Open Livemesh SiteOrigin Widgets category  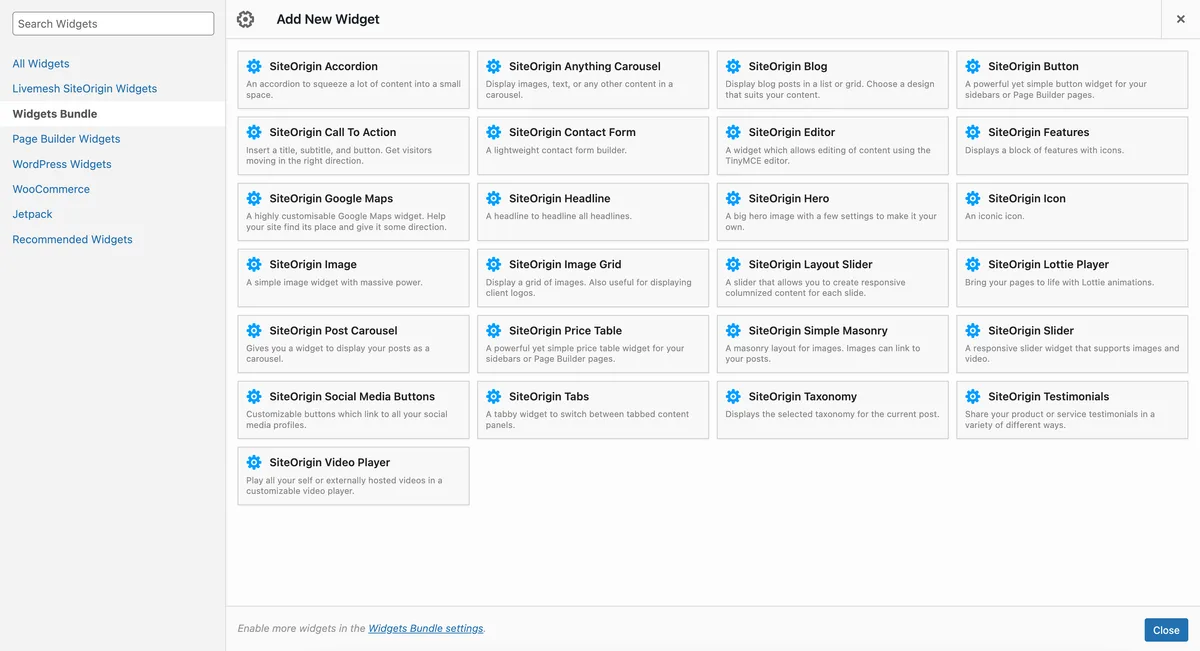85,89
